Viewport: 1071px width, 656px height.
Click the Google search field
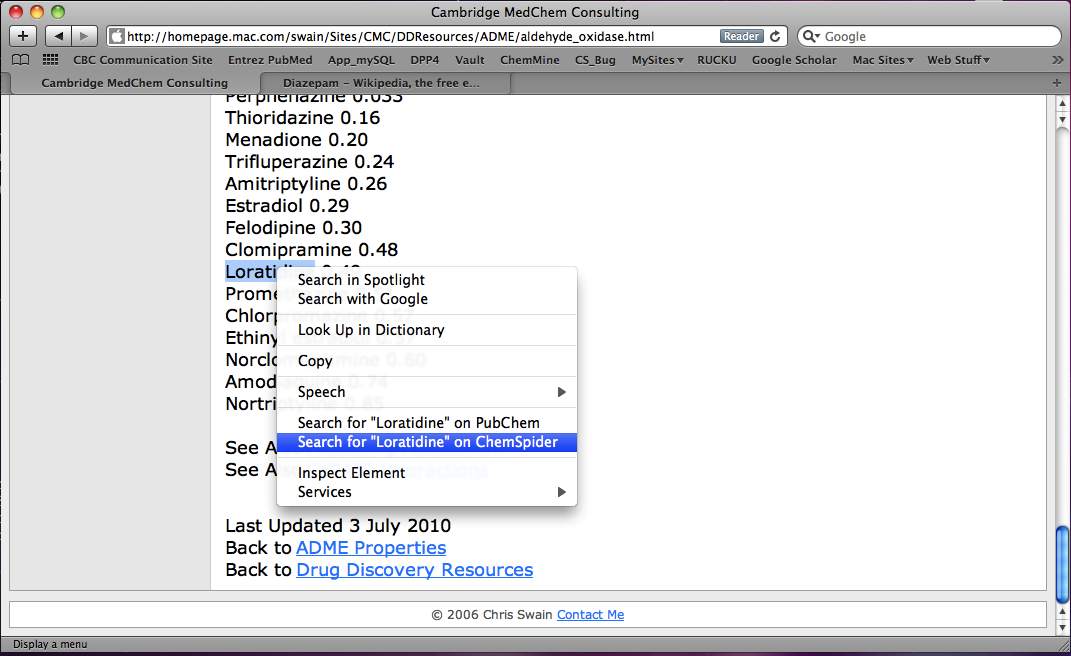[929, 36]
